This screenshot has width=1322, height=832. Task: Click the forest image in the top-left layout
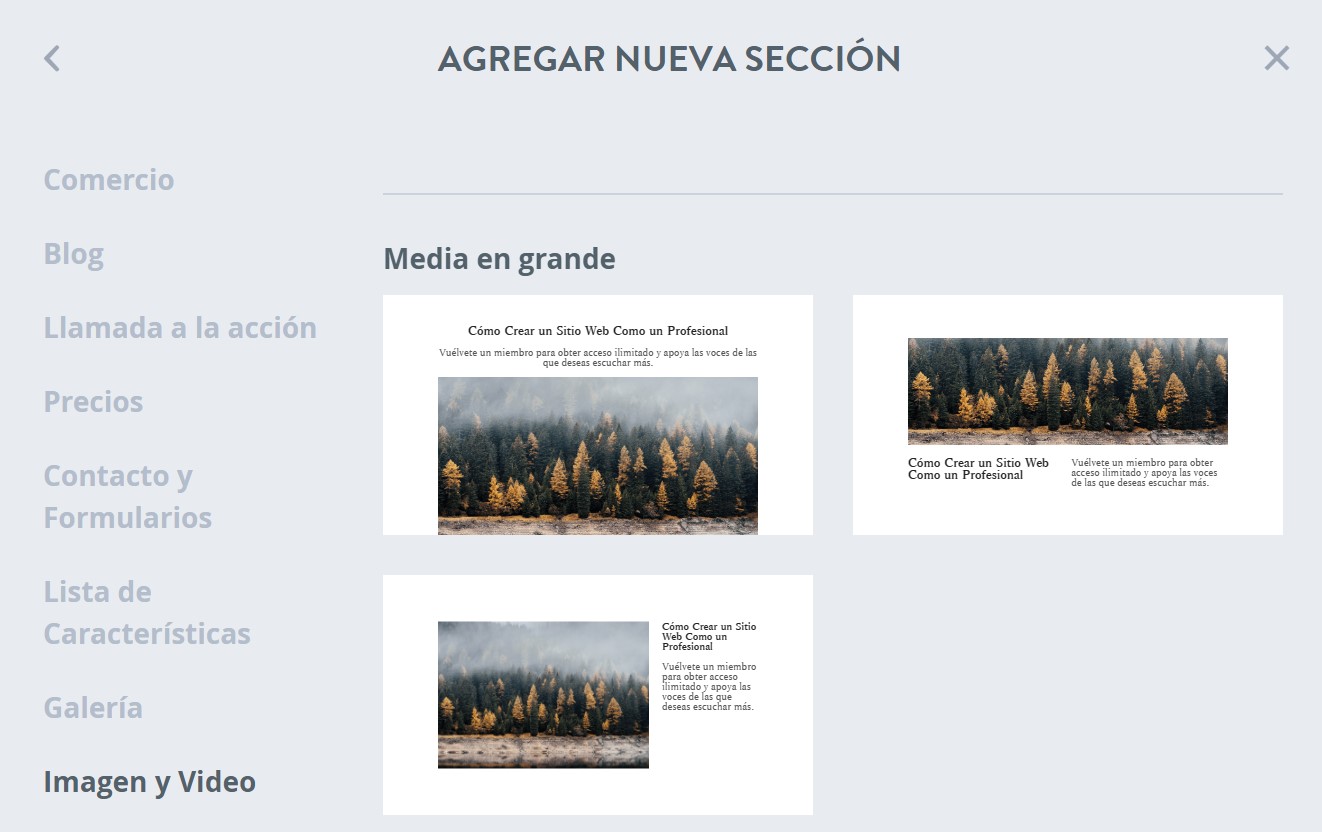pos(597,455)
